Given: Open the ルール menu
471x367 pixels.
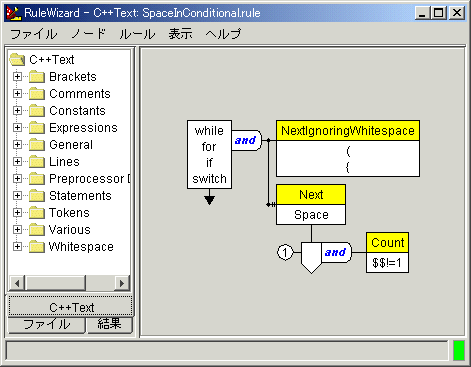Looking at the screenshot, I should point(137,34).
